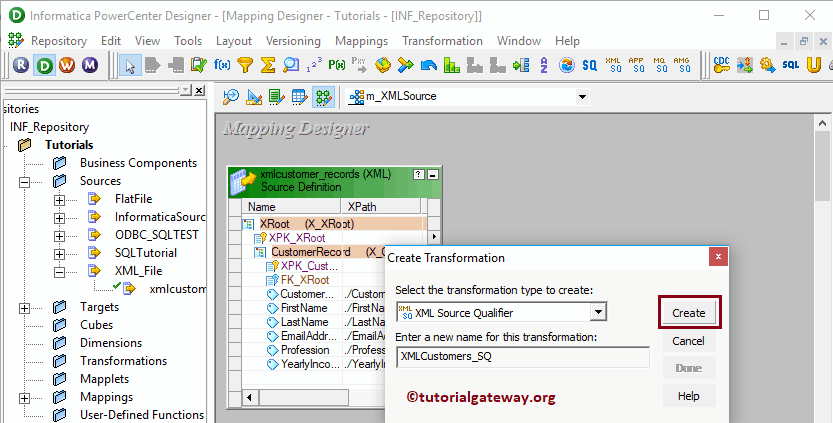Click the Sequence Generator 123 icon
This screenshot has height=423, width=833.
pos(314,65)
